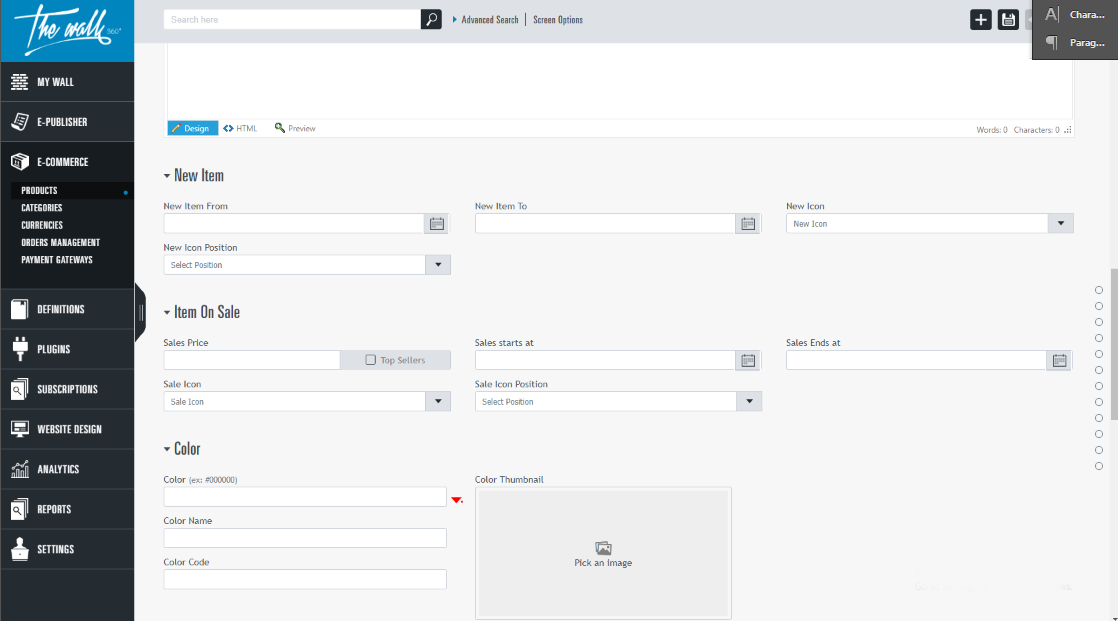This screenshot has height=621, width=1118.
Task: Open the New Icon dropdown
Action: [x=1060, y=224]
